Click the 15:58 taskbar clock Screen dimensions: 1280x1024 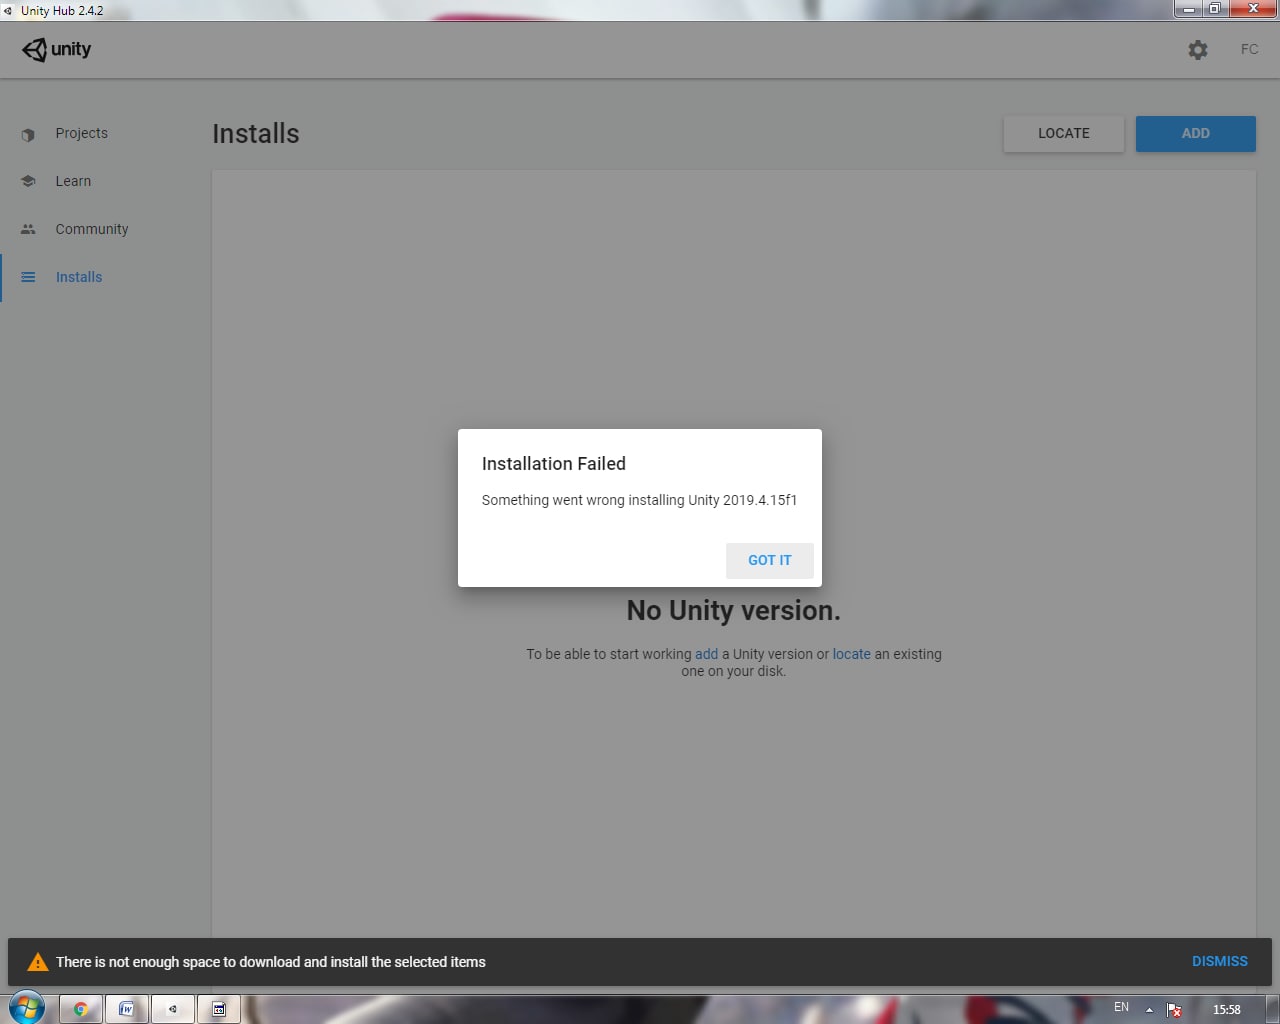(x=1226, y=1009)
